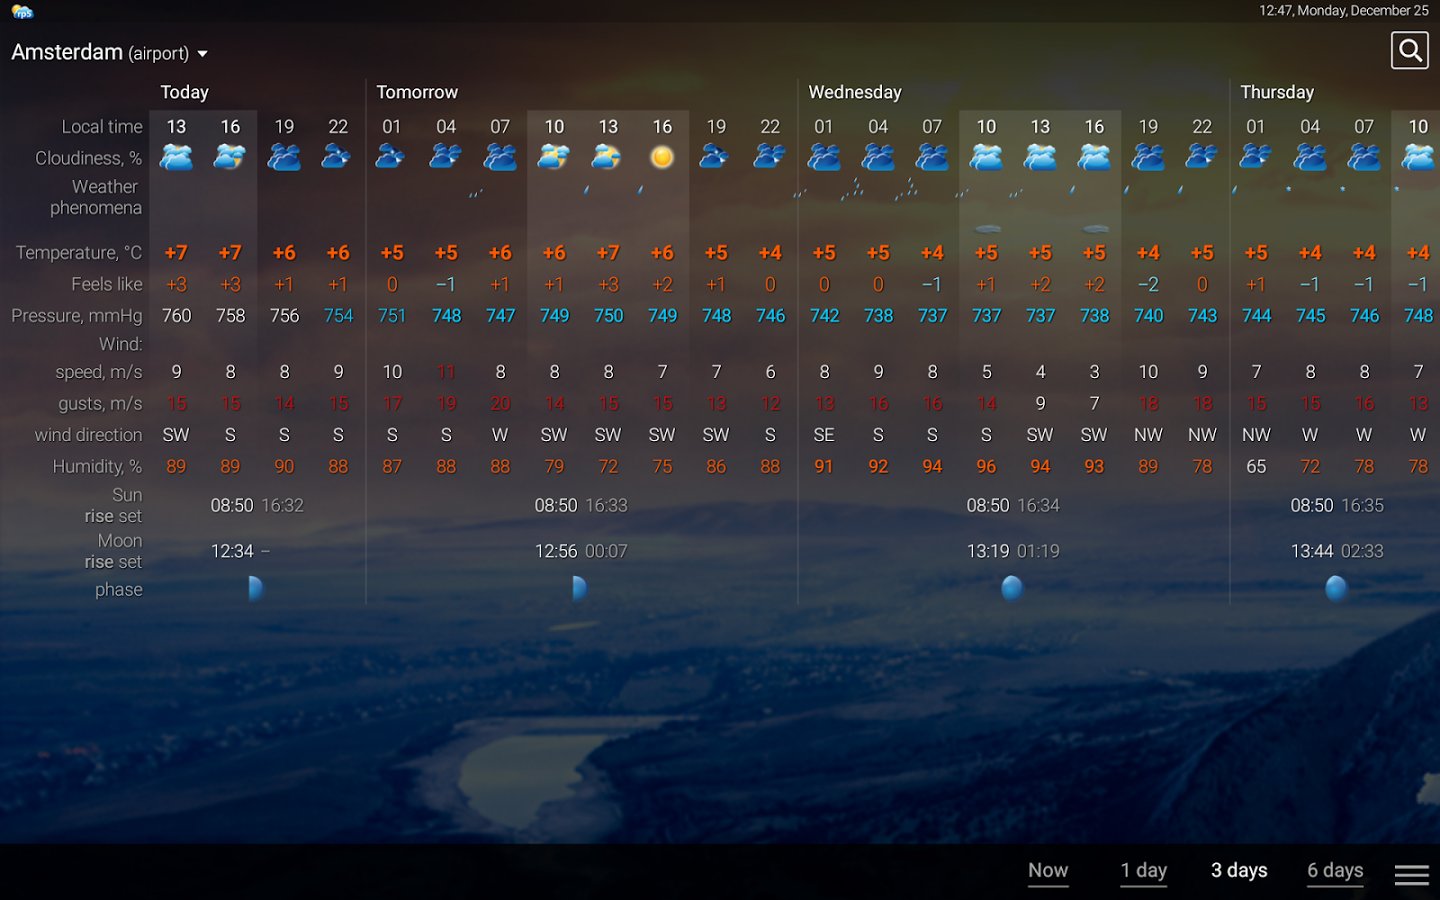Select the sunny icon at Tomorrow 16:00
The width and height of the screenshot is (1440, 900).
click(x=661, y=156)
